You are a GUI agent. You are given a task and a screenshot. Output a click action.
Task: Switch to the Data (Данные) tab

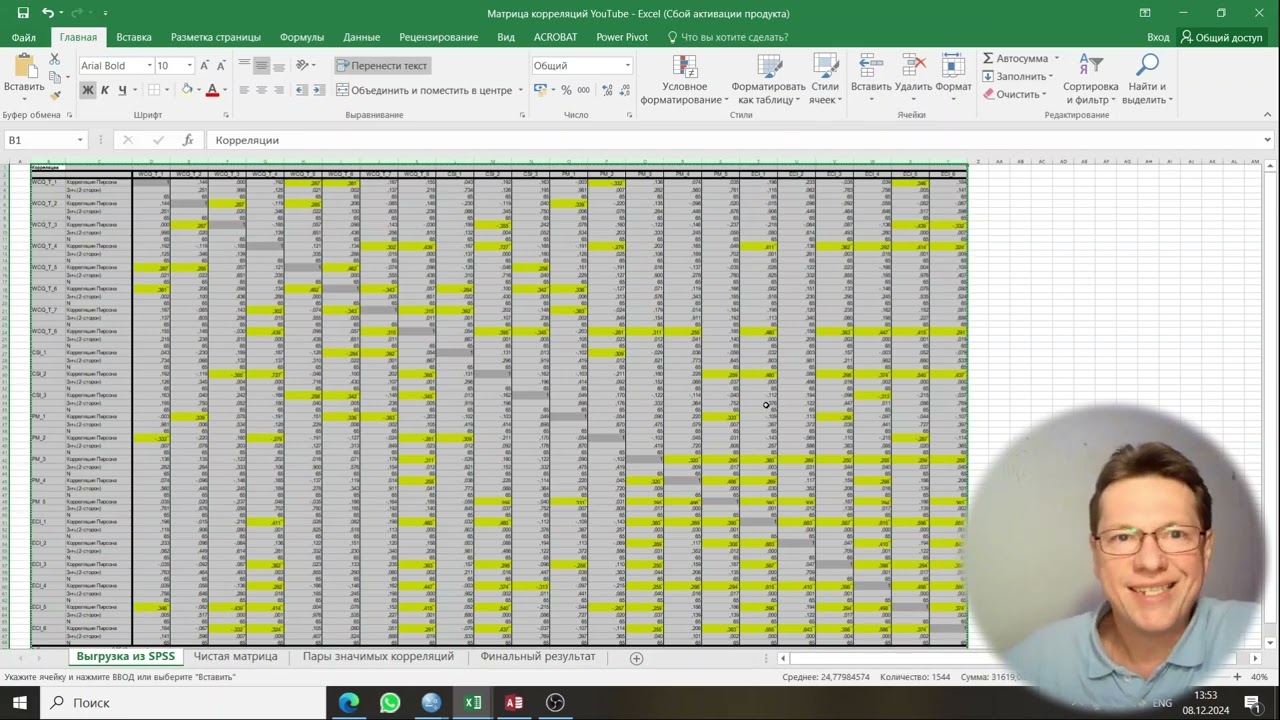coord(361,37)
